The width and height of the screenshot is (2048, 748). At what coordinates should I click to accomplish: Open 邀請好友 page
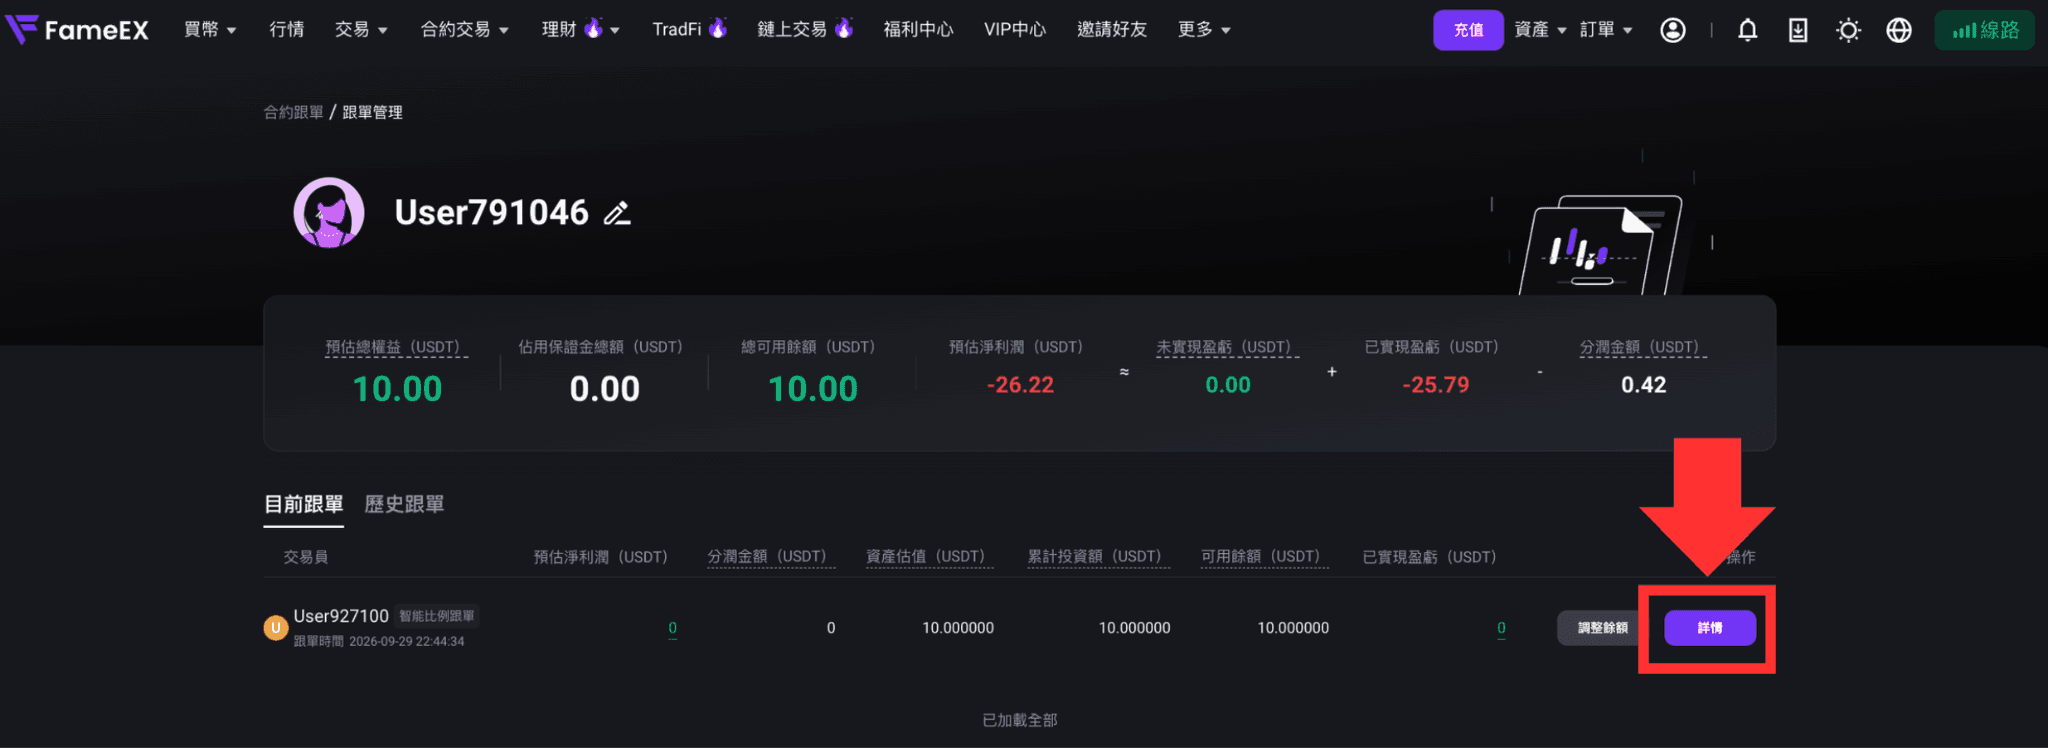[1112, 30]
